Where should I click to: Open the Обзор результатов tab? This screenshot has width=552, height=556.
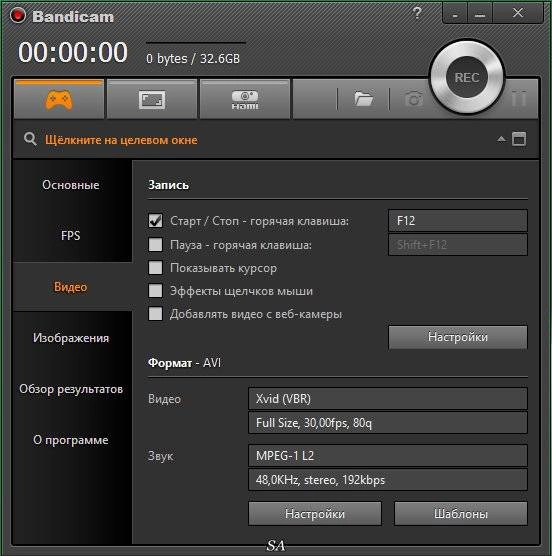[71, 389]
